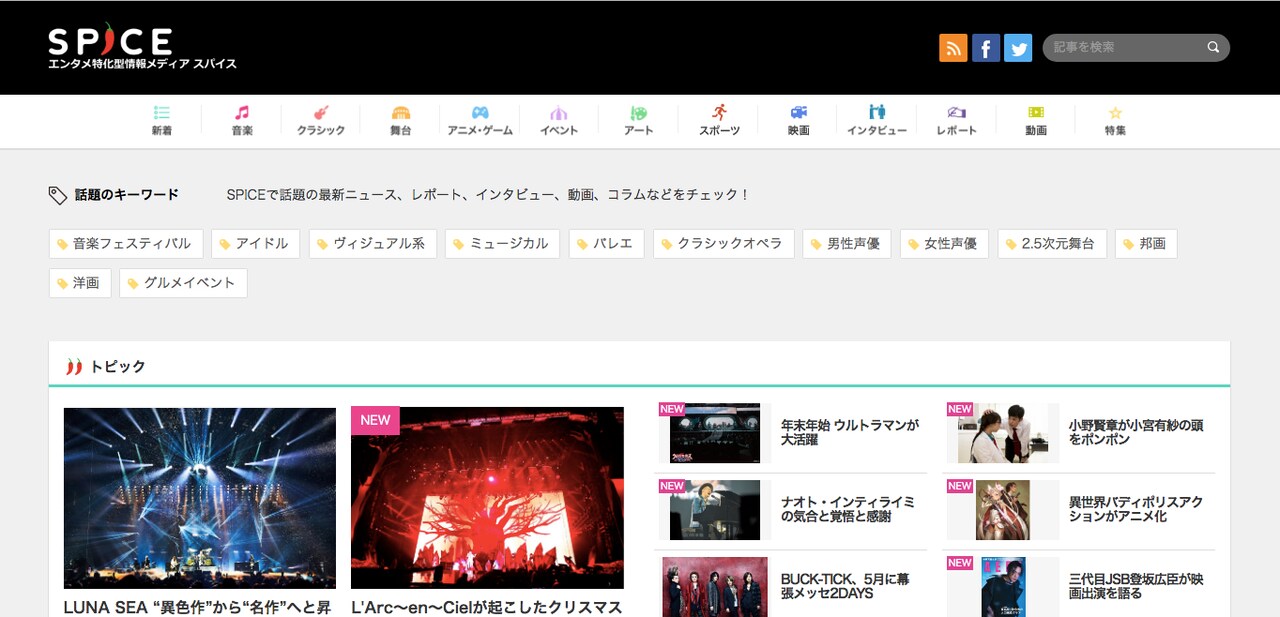The width and height of the screenshot is (1280, 617).
Task: Read the 年末年始 ウルトラマンが大活躍 article
Action: (851, 432)
